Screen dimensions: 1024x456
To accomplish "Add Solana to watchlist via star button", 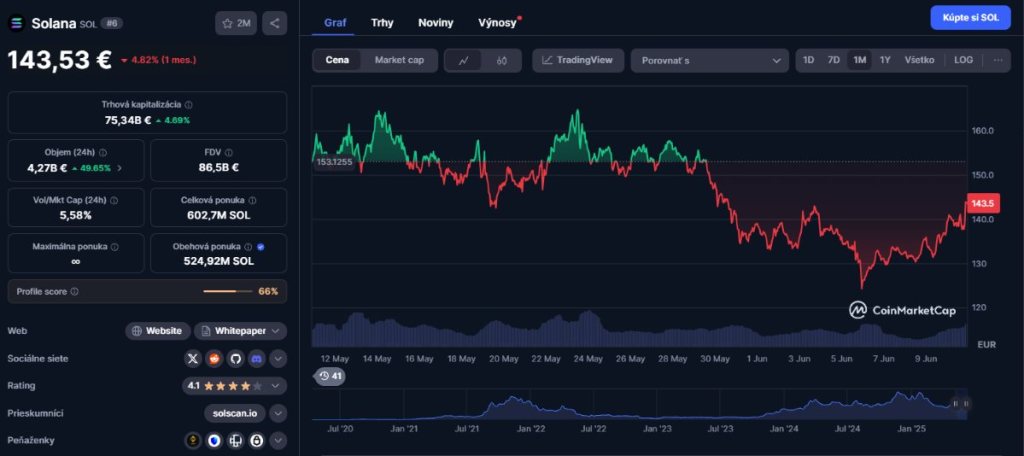I will click(236, 22).
